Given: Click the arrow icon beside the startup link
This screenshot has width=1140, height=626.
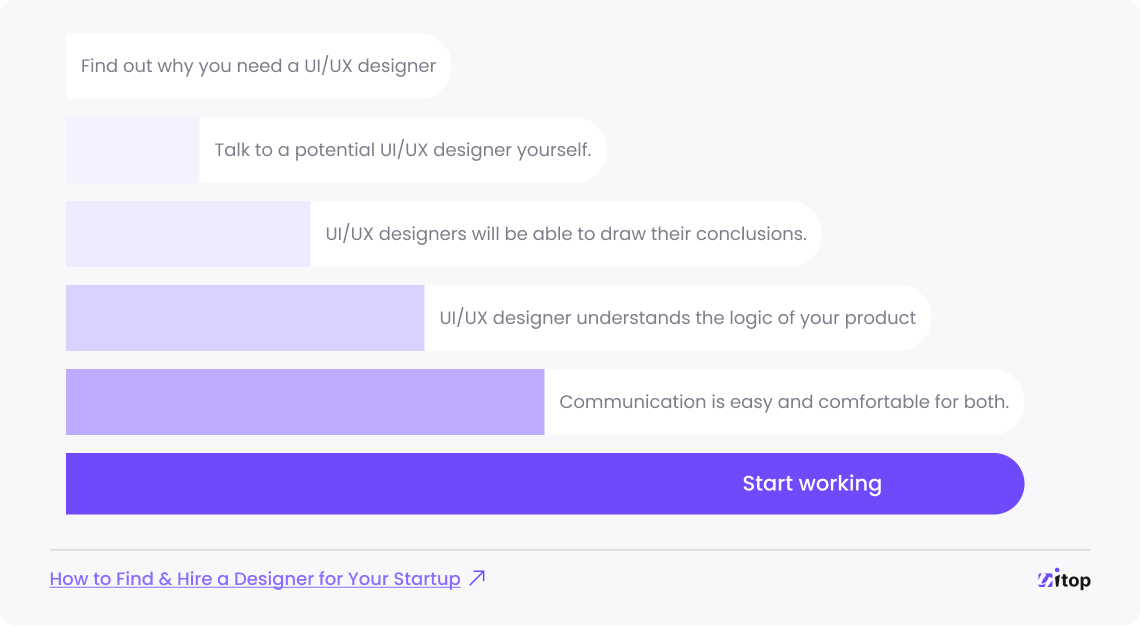Looking at the screenshot, I should click(x=478, y=578).
